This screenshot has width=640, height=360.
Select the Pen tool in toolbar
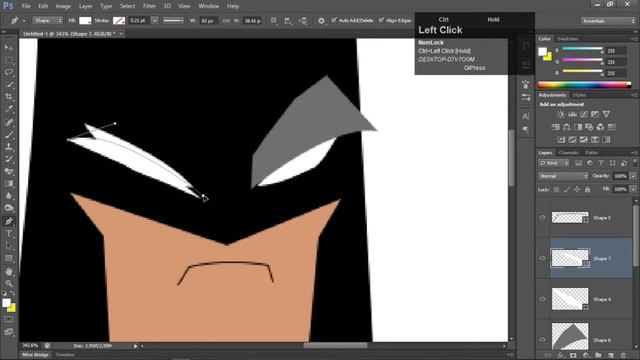pos(9,221)
